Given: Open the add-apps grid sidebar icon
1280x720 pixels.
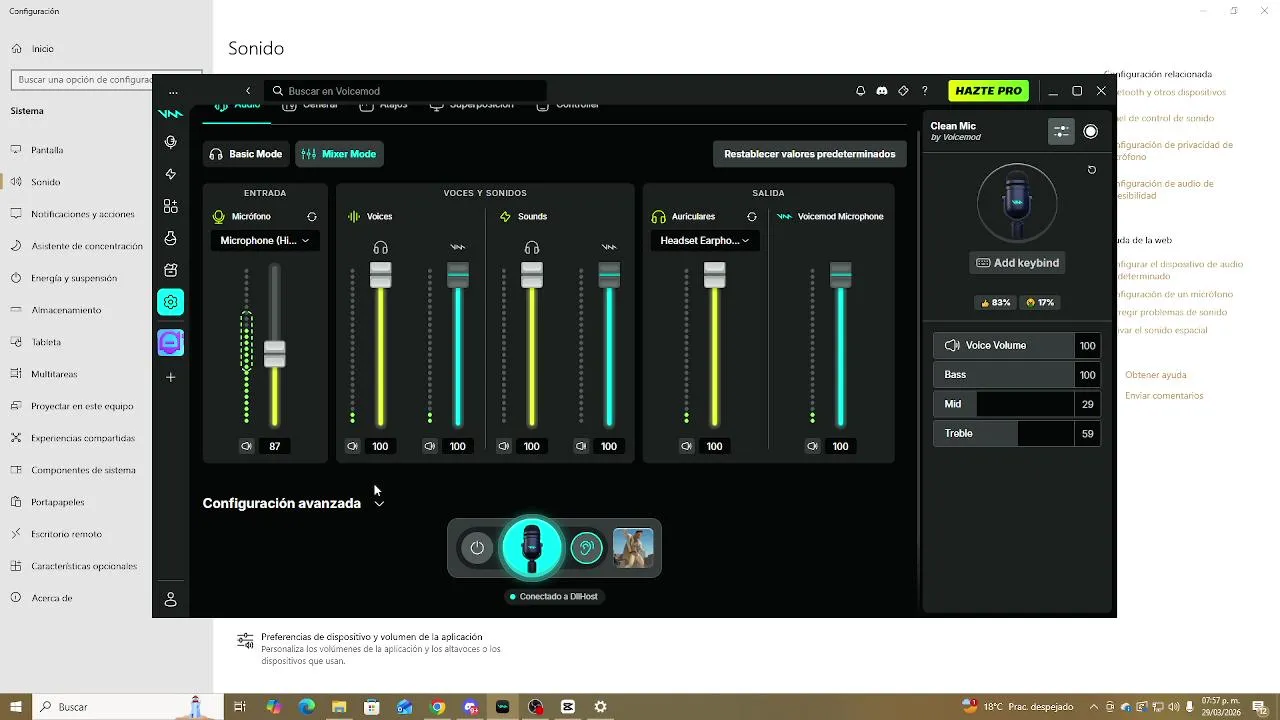Looking at the screenshot, I should point(170,206).
